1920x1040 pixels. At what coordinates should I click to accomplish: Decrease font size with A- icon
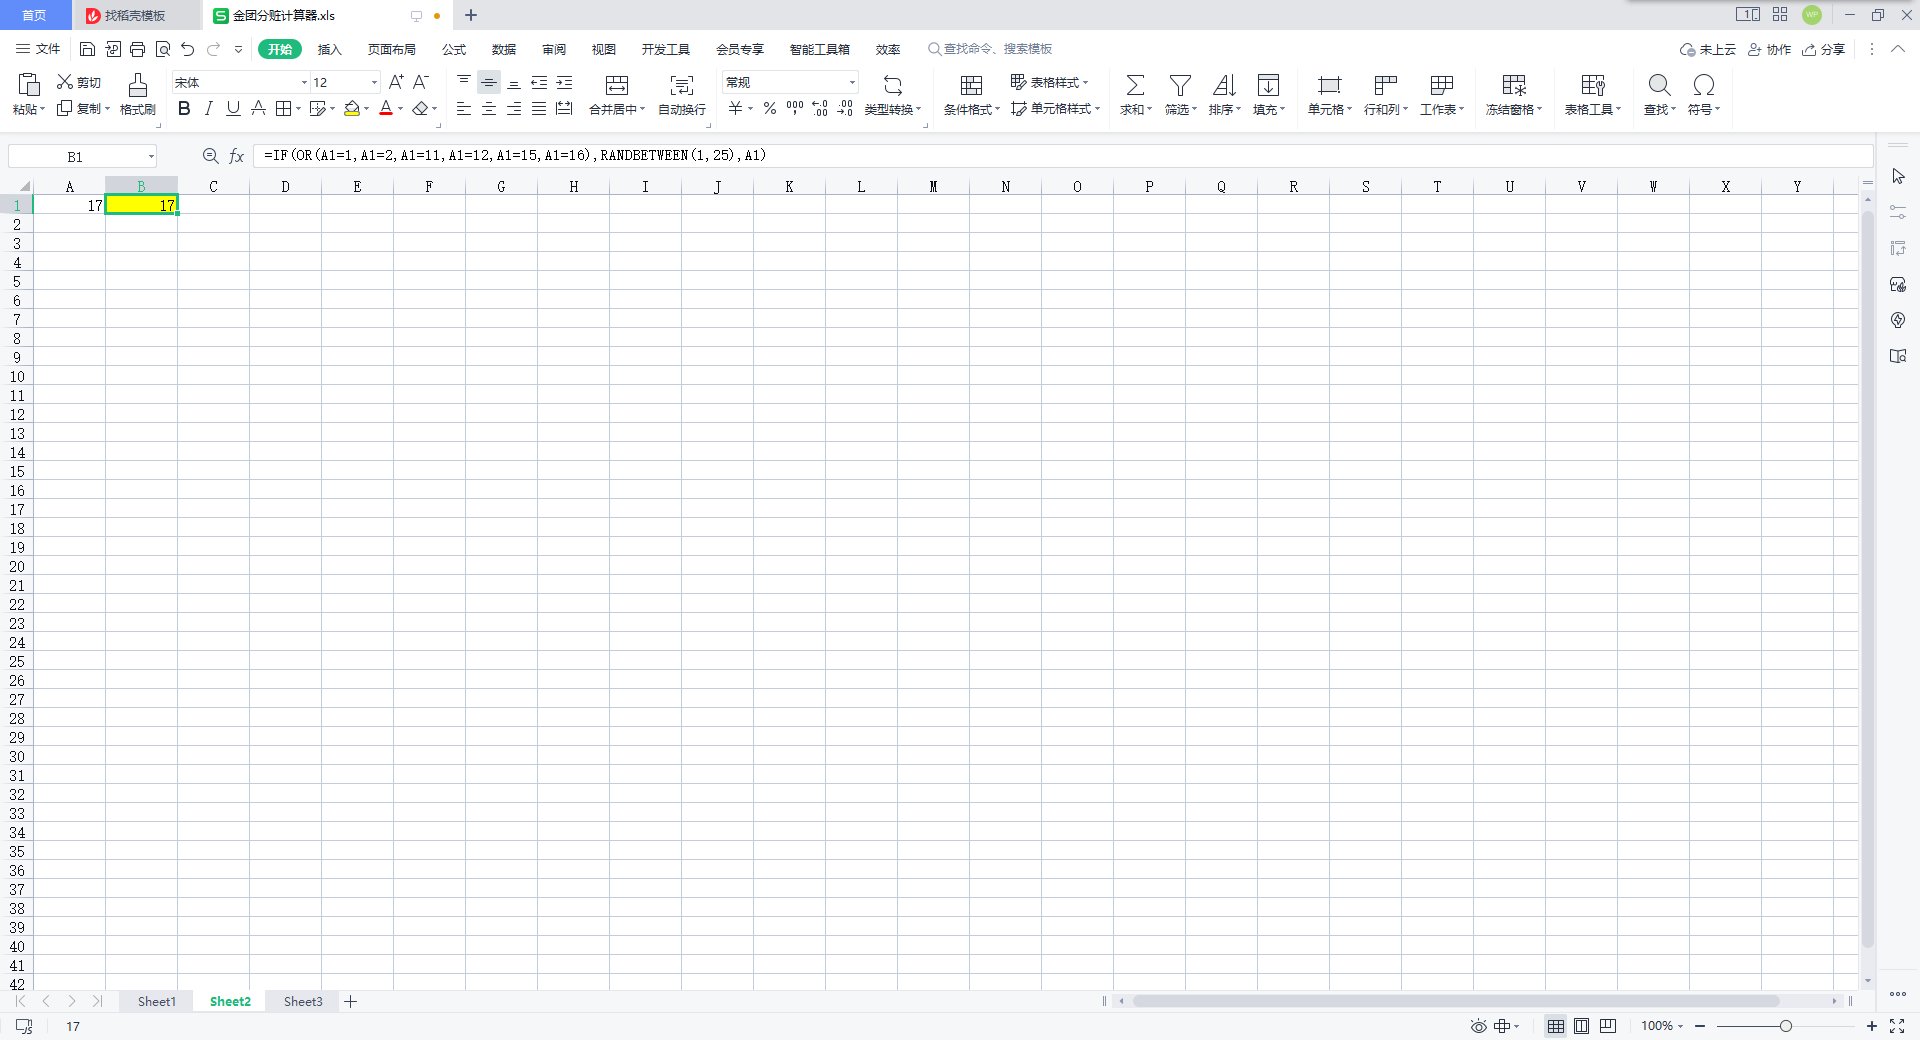coord(421,82)
